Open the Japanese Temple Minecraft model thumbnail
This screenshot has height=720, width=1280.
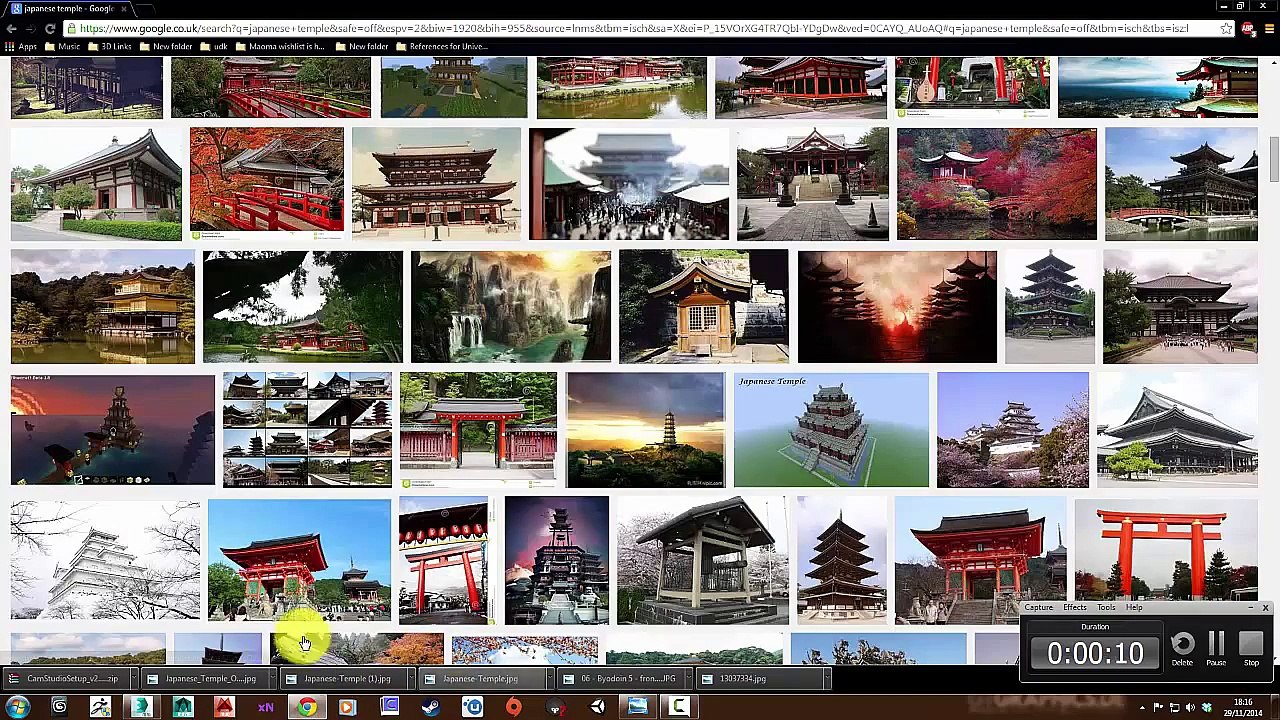point(831,430)
